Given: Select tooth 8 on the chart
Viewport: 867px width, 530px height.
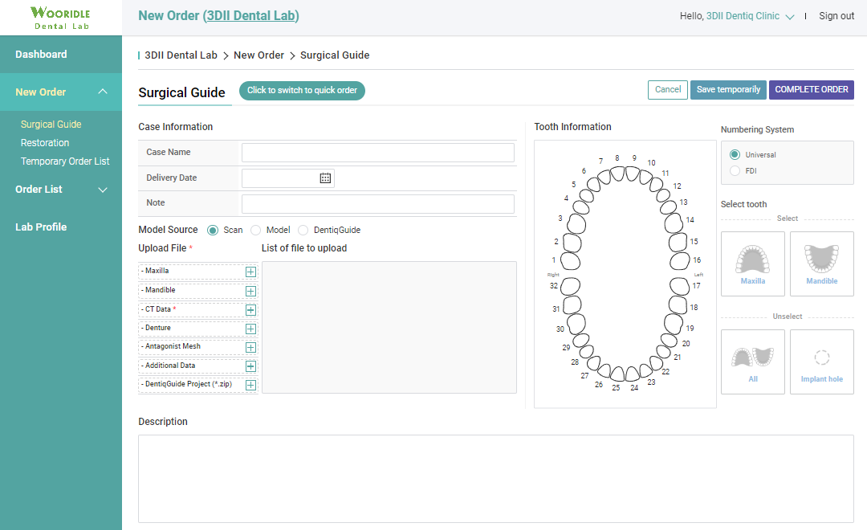Looking at the screenshot, I should [617, 174].
